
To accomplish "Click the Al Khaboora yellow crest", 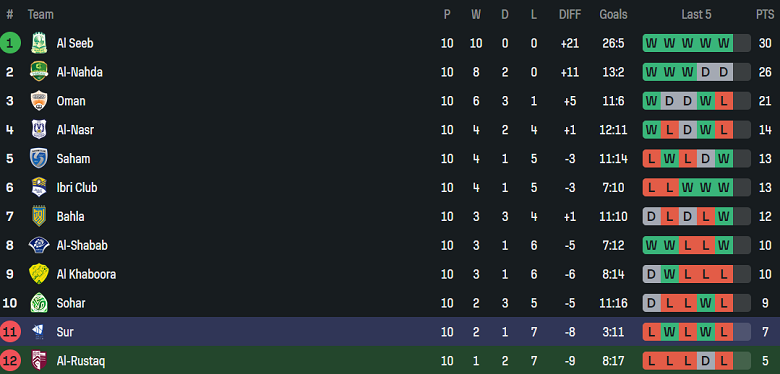I will tap(39, 274).
